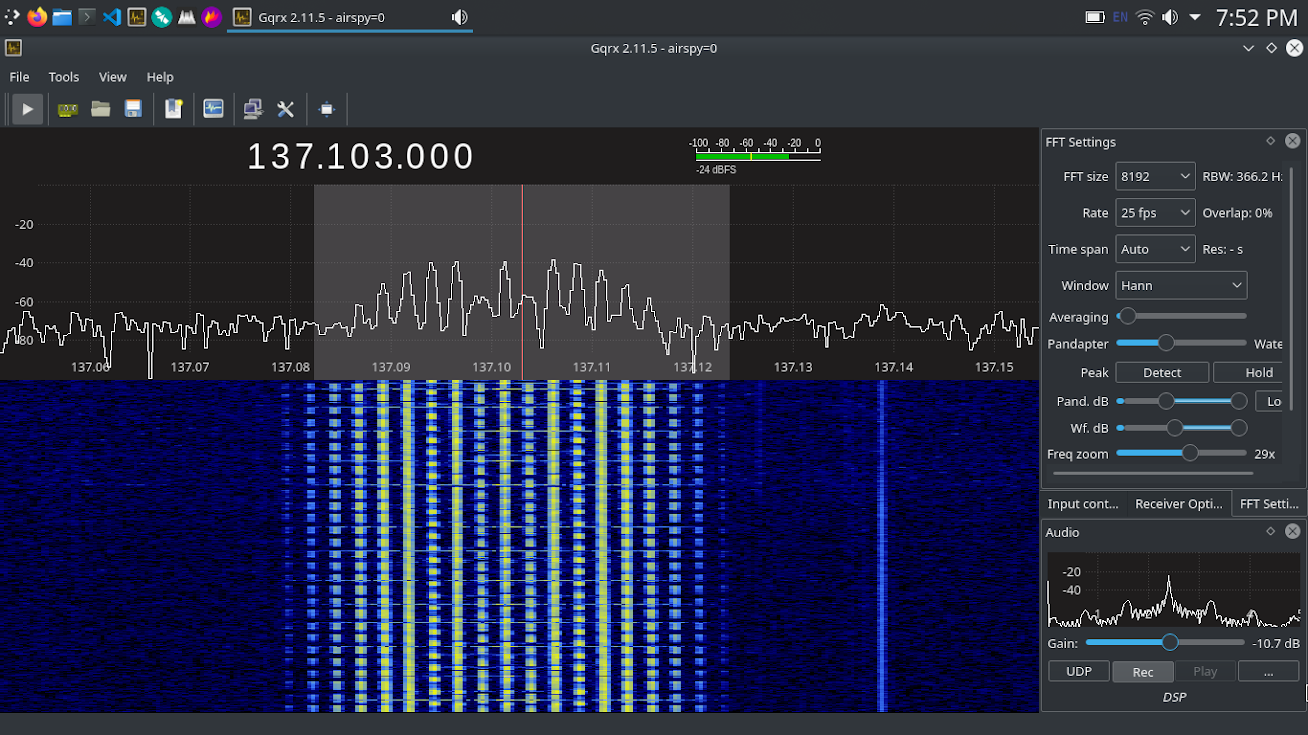1308x735 pixels.
Task: Open the Window Hann dropdown
Action: tap(1181, 285)
